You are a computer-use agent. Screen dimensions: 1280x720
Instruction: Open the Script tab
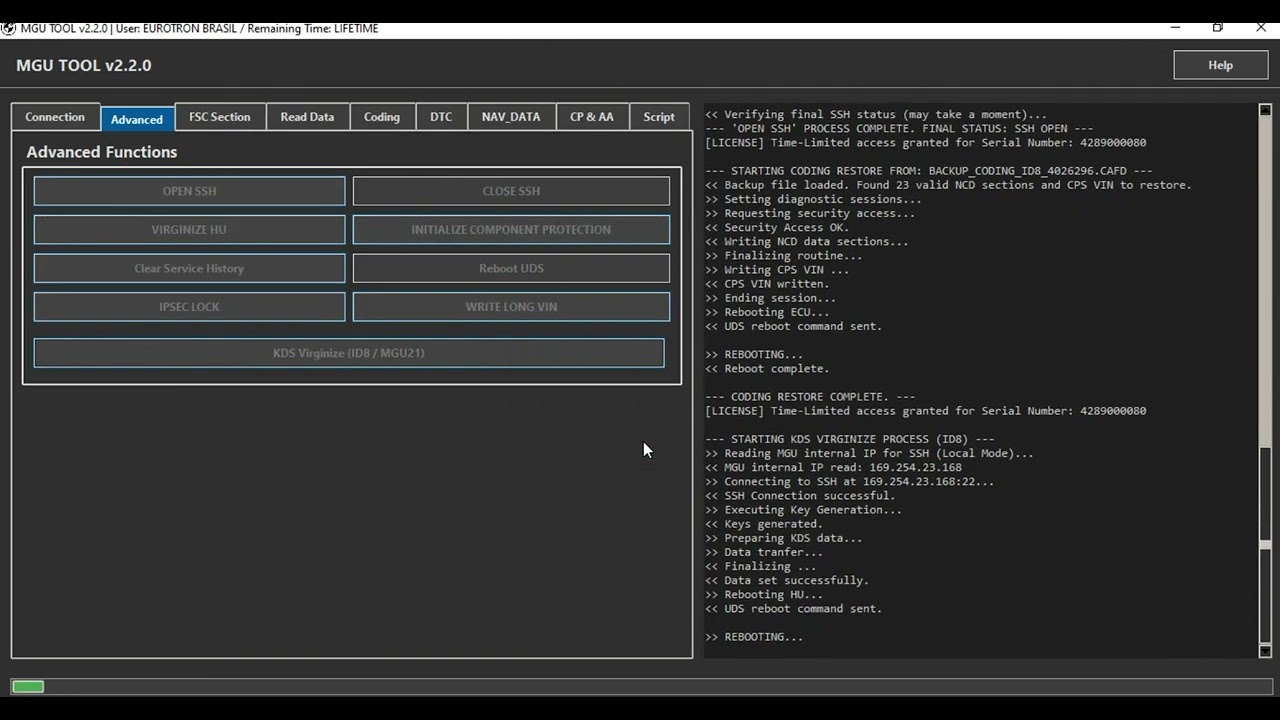pyautogui.click(x=659, y=117)
